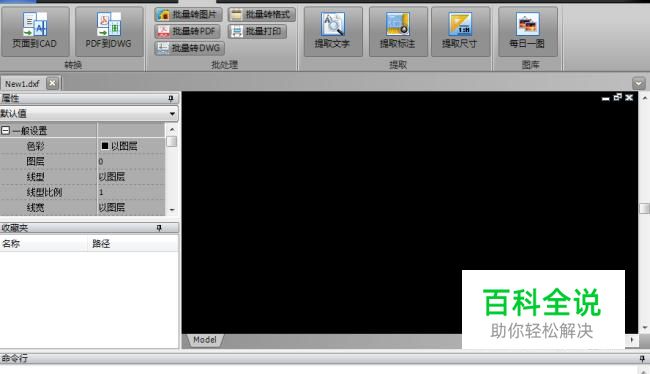Pin the 属性 panel
Viewport: 650px width, 374px height.
171,98
